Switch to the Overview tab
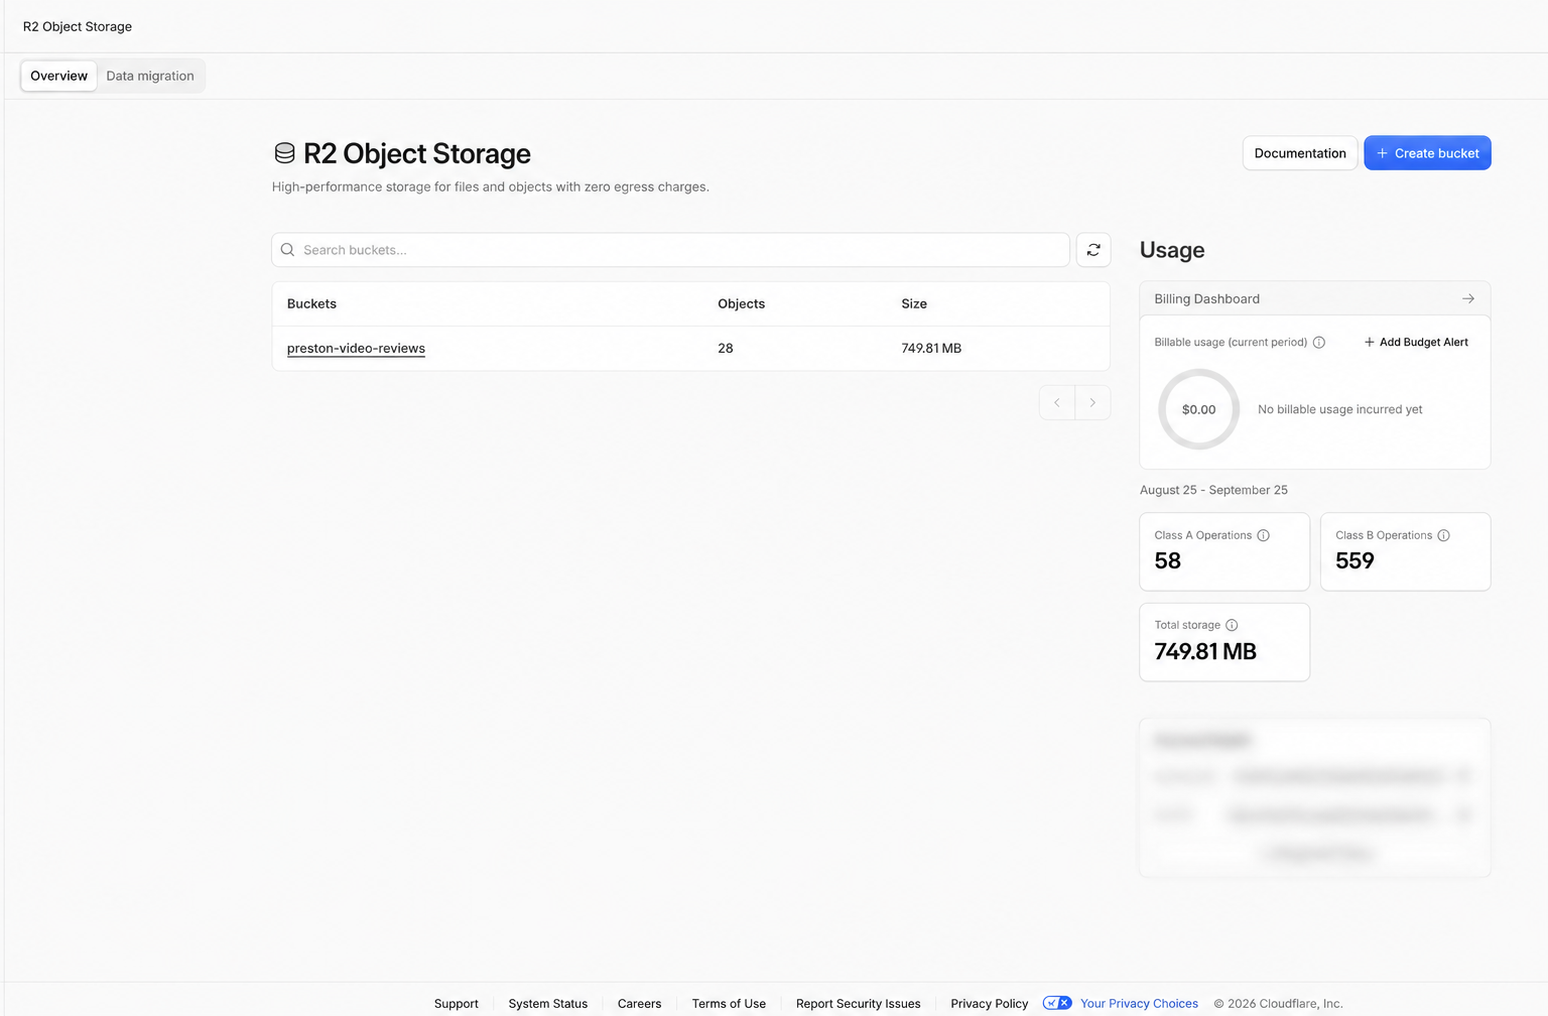1548x1016 pixels. pyautogui.click(x=59, y=76)
